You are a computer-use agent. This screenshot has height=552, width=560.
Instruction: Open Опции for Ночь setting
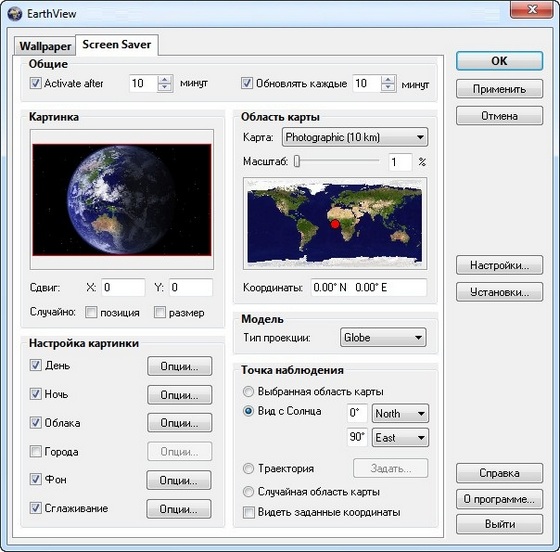click(180, 395)
